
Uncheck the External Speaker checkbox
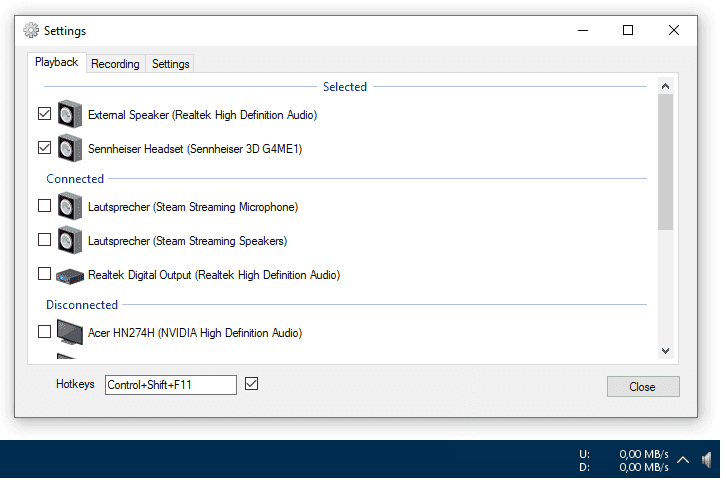44,115
